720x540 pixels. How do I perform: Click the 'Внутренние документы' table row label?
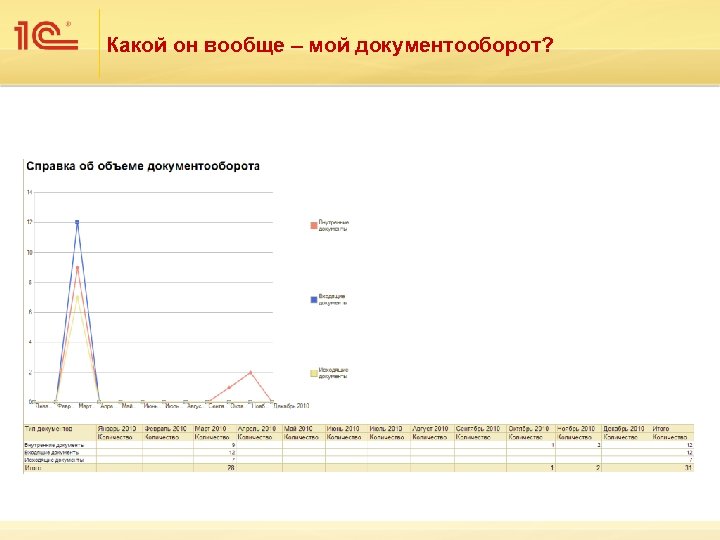coord(54,445)
